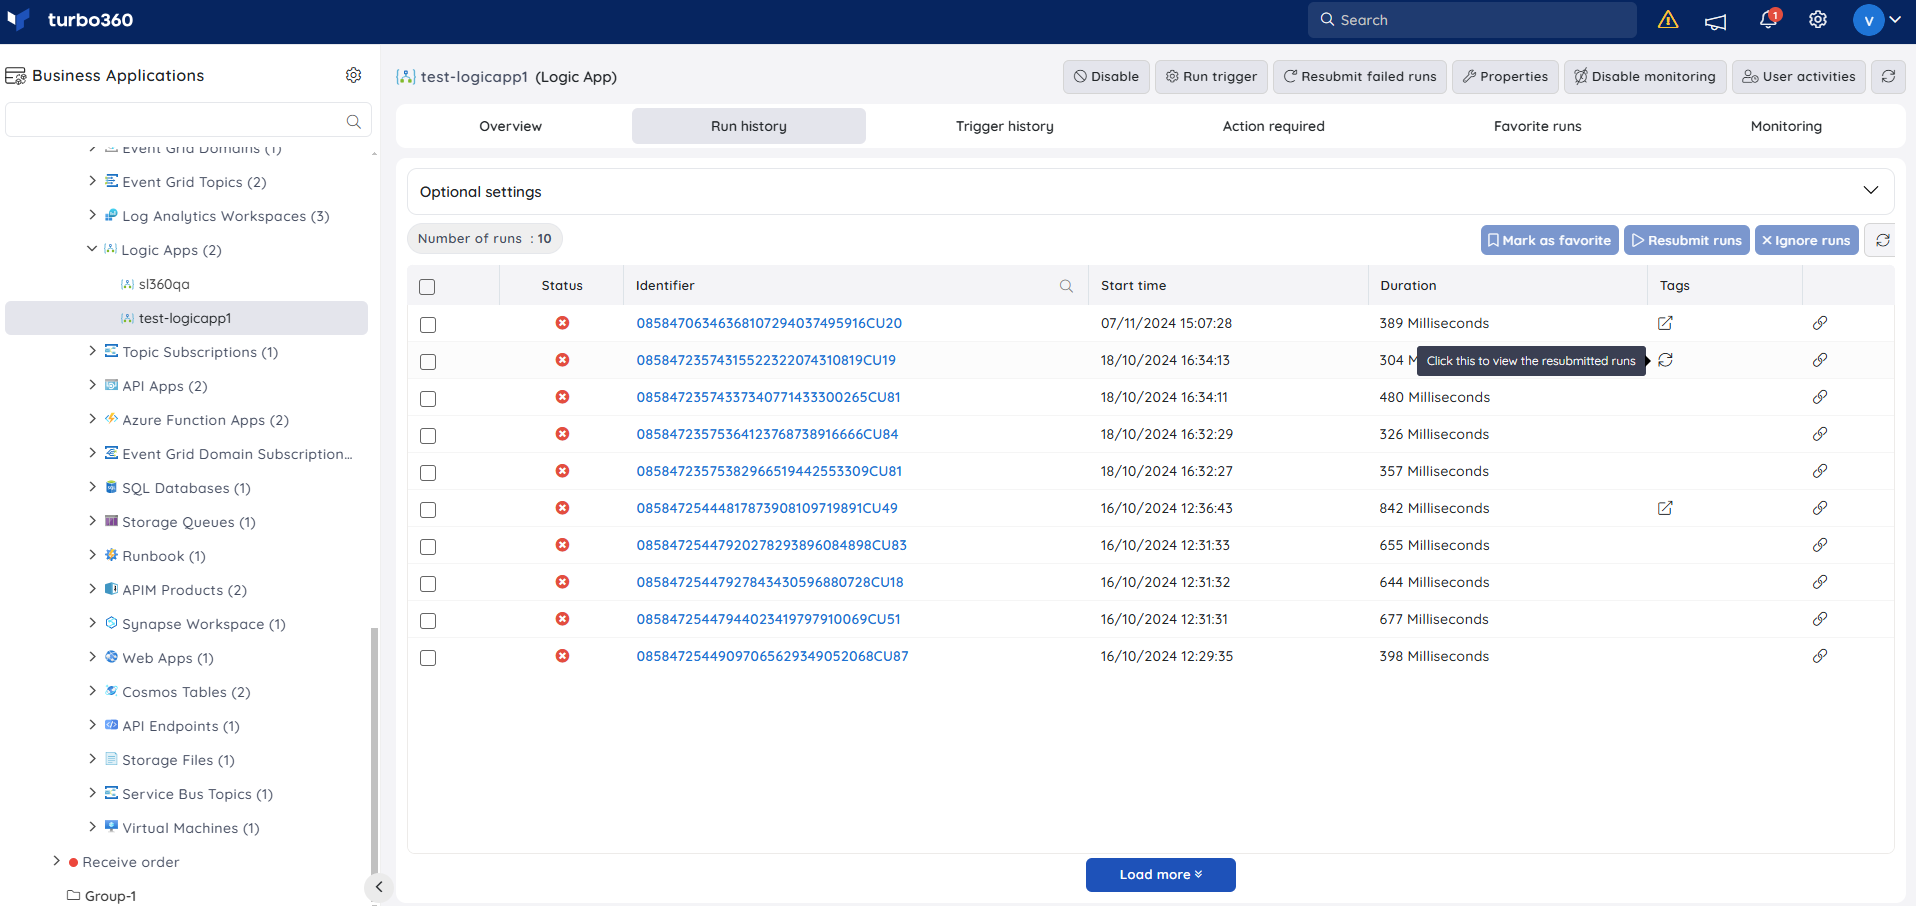
Task: Open the sl360qa logic app item
Action: (x=164, y=284)
